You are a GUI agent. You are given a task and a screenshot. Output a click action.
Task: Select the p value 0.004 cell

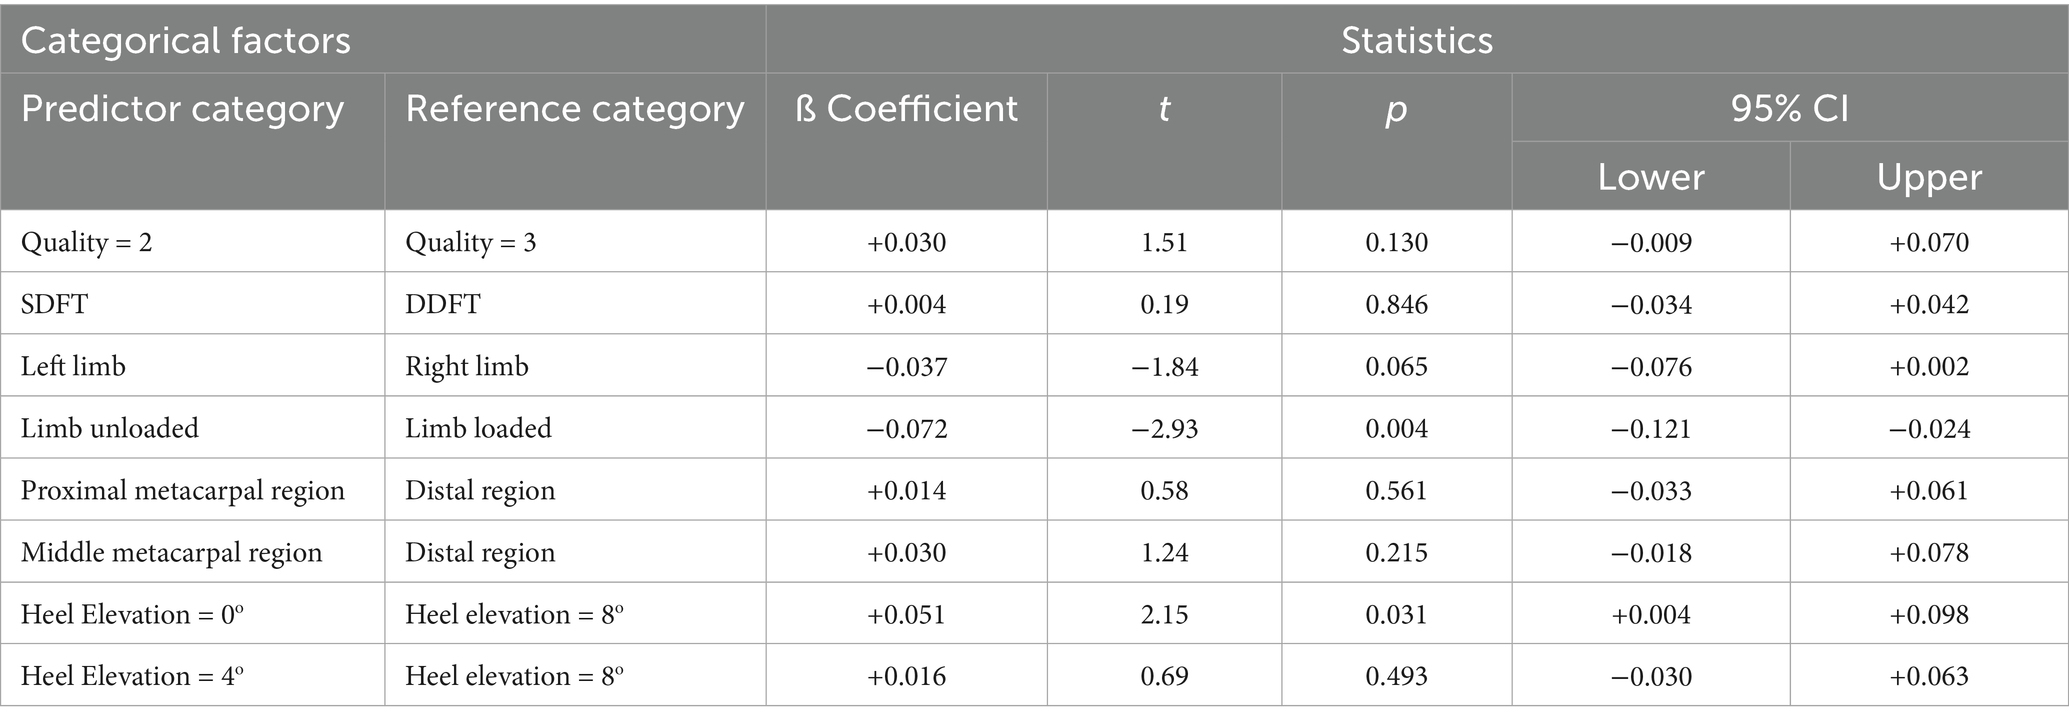tap(1396, 428)
